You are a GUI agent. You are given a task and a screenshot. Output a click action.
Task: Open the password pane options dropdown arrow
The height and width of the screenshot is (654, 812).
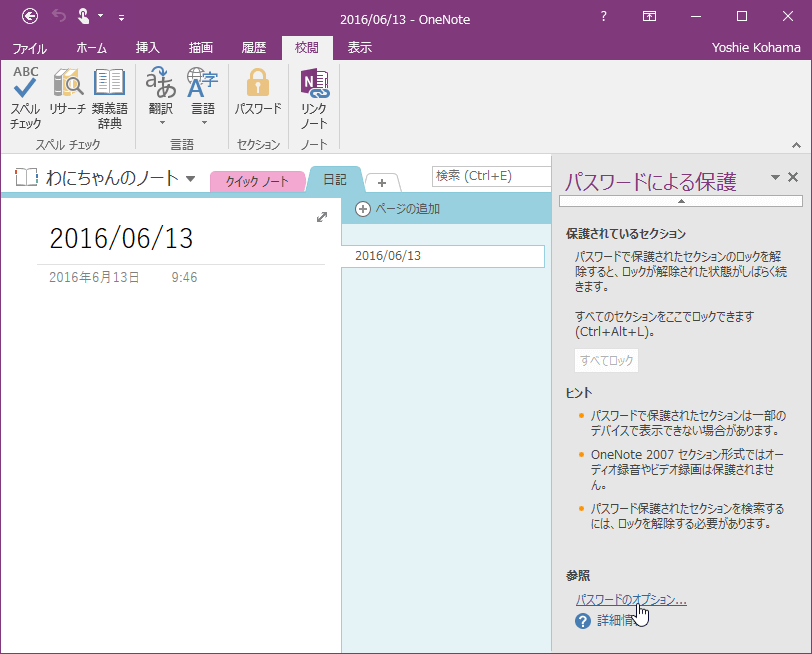[x=775, y=177]
